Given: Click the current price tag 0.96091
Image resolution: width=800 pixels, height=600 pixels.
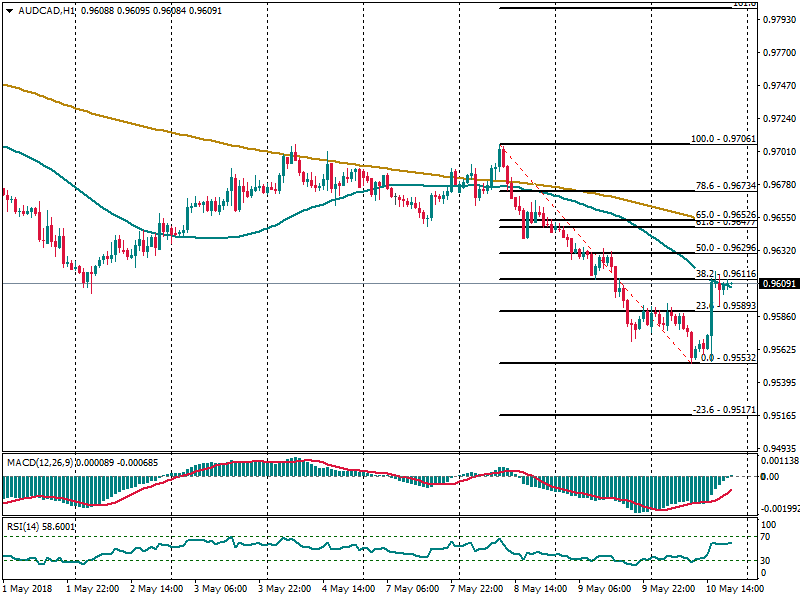Looking at the screenshot, I should coord(777,284).
